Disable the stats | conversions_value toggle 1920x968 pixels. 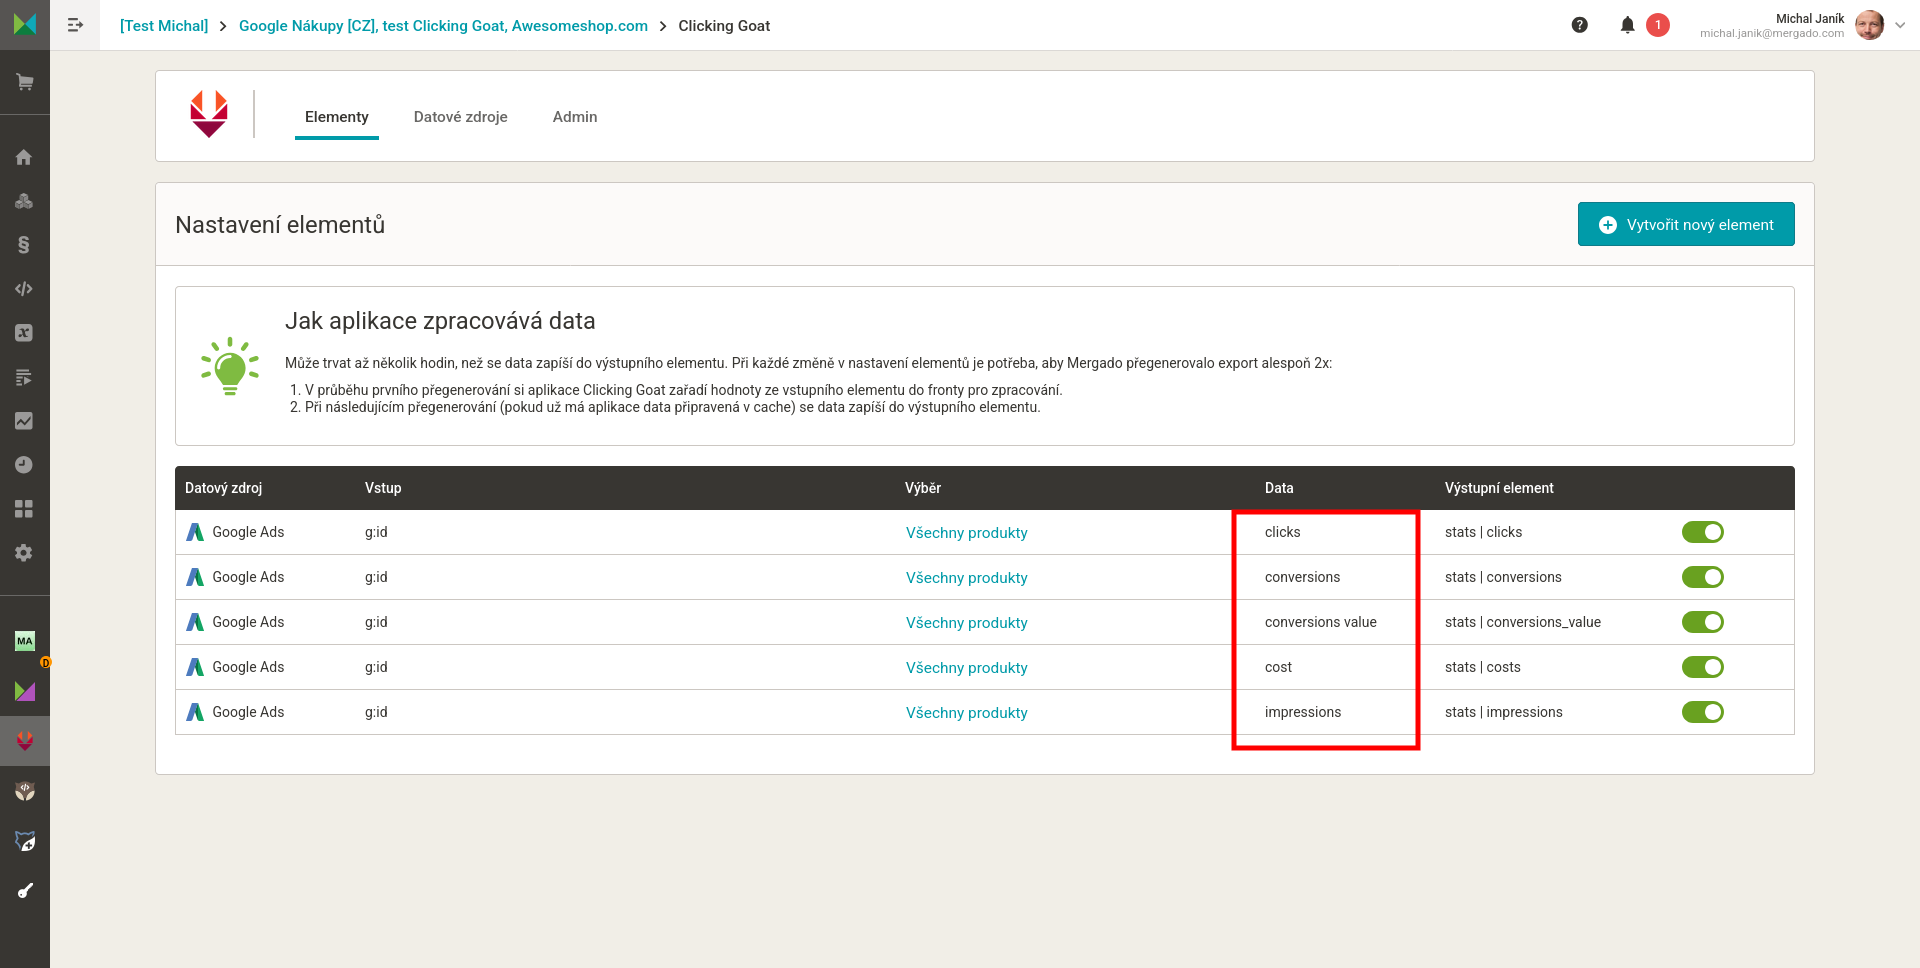(x=1702, y=622)
